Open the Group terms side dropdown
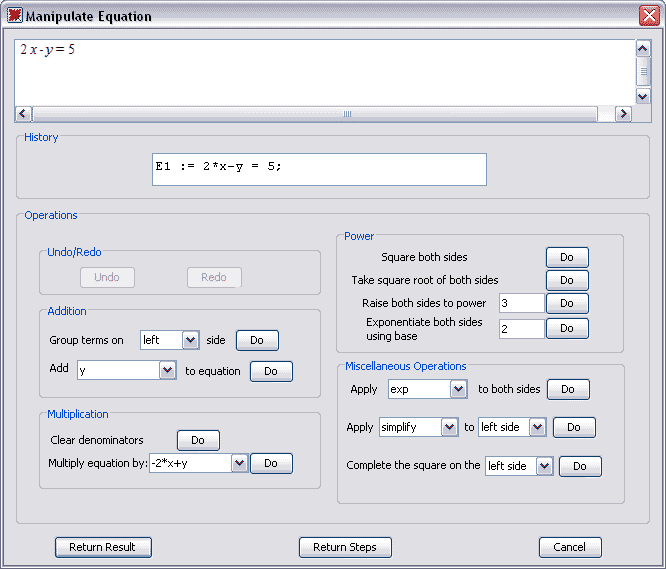This screenshot has height=569, width=666. tap(191, 340)
